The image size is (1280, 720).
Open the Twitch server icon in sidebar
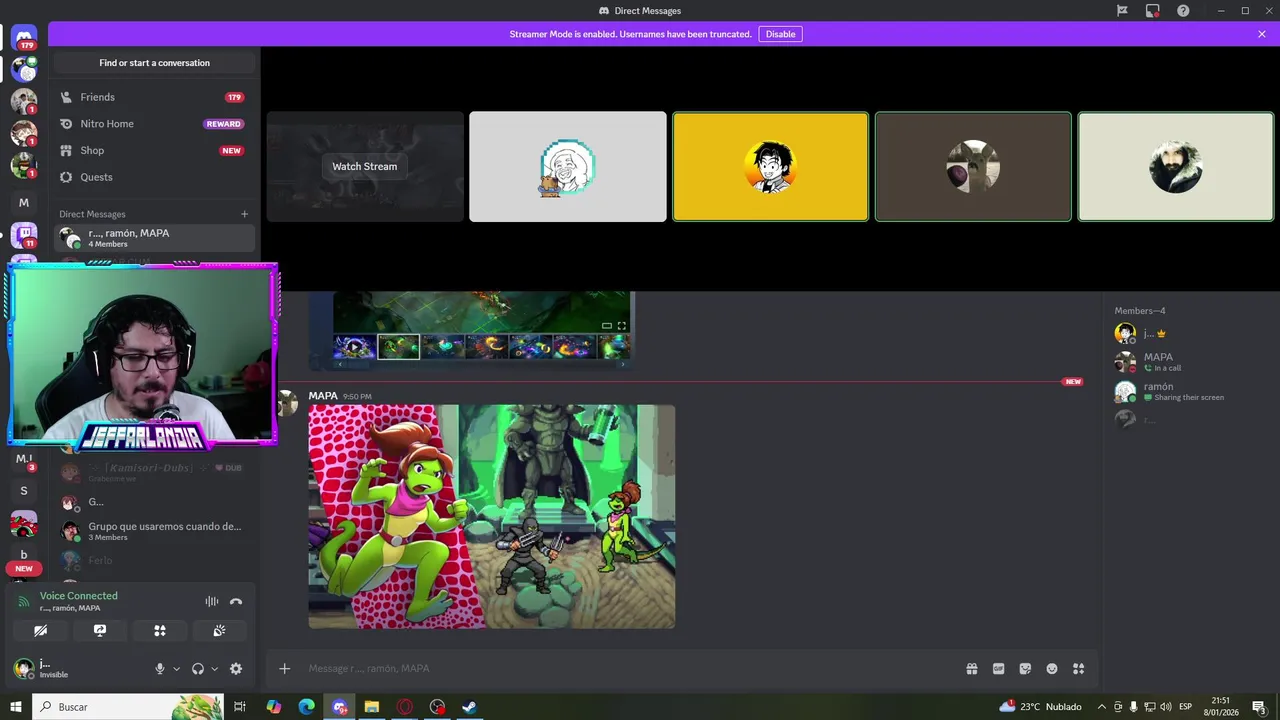click(x=24, y=237)
